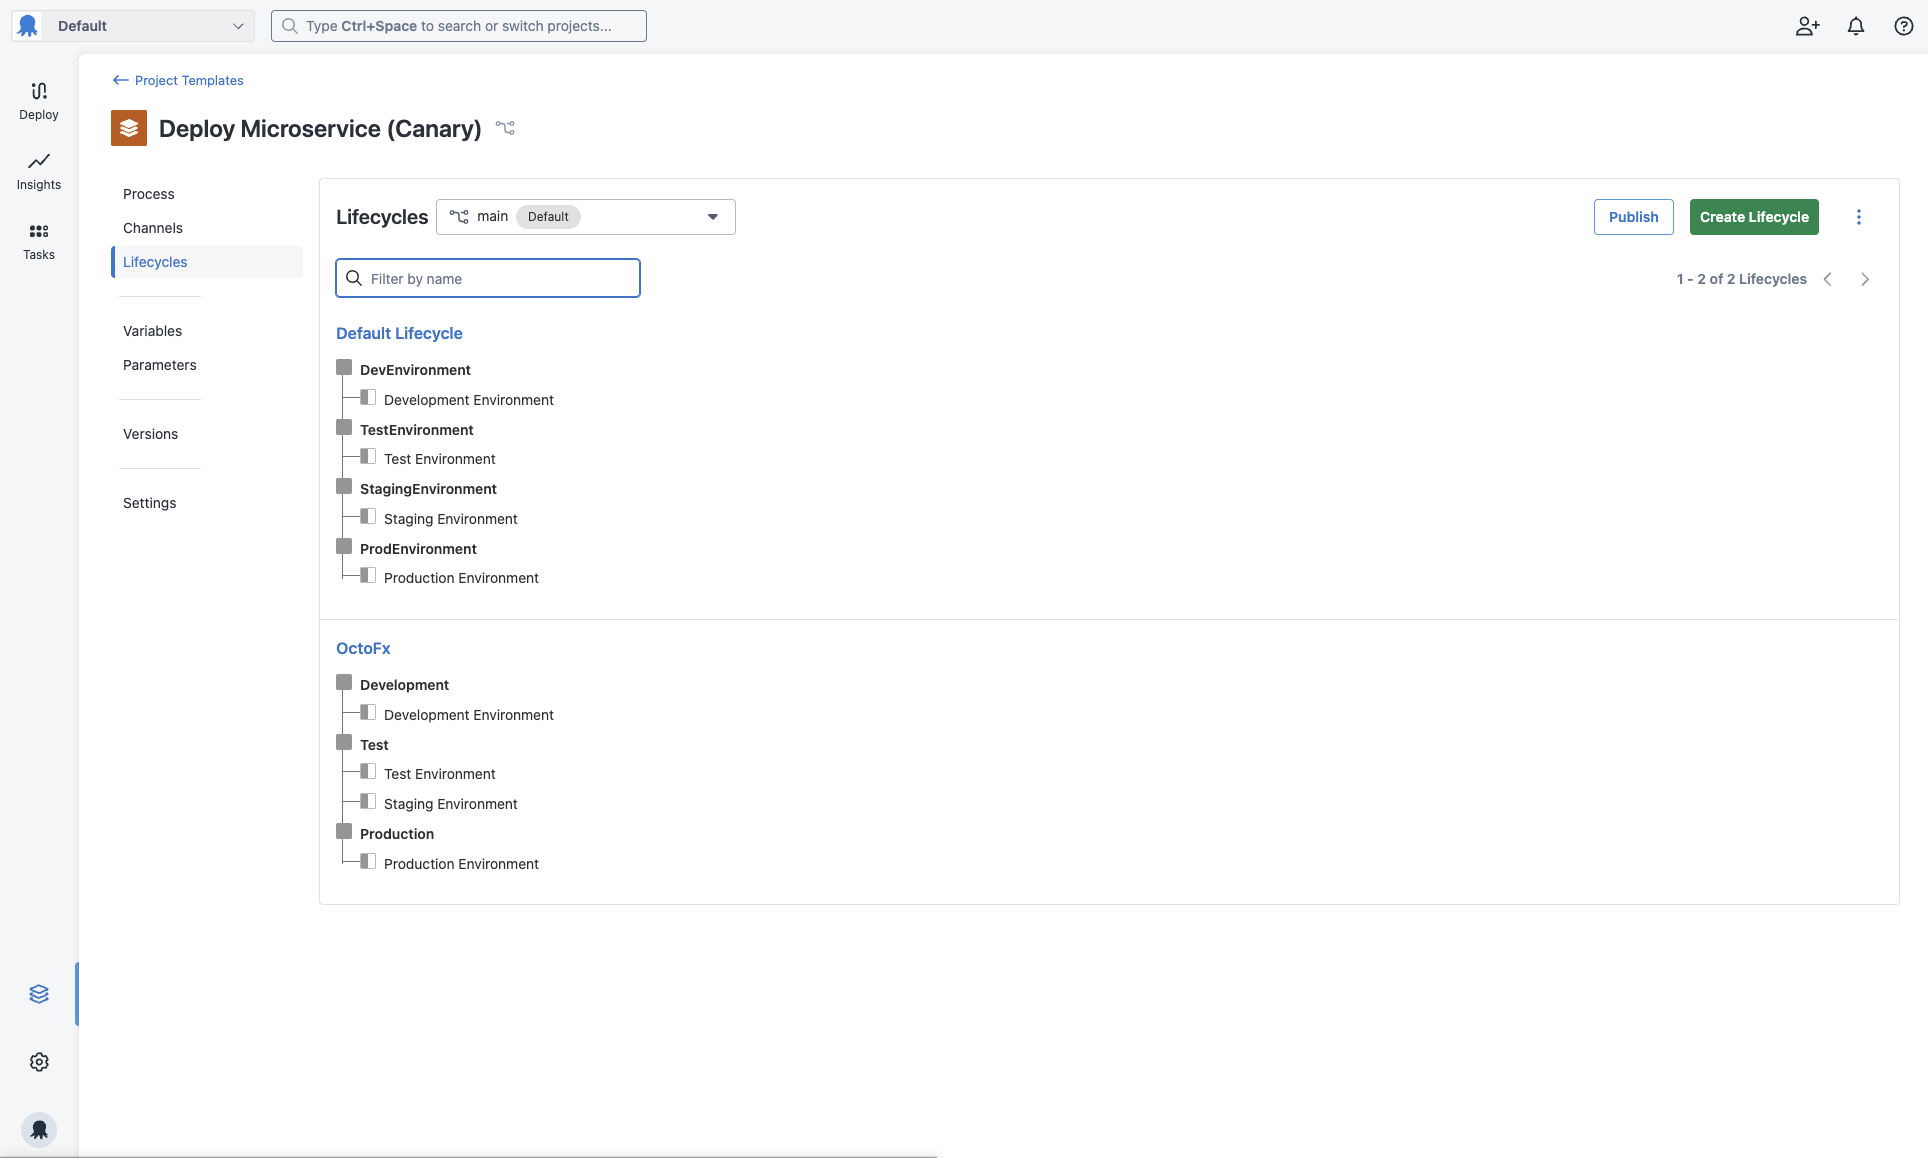Click the Octopus logo in the space switcher

[28, 26]
